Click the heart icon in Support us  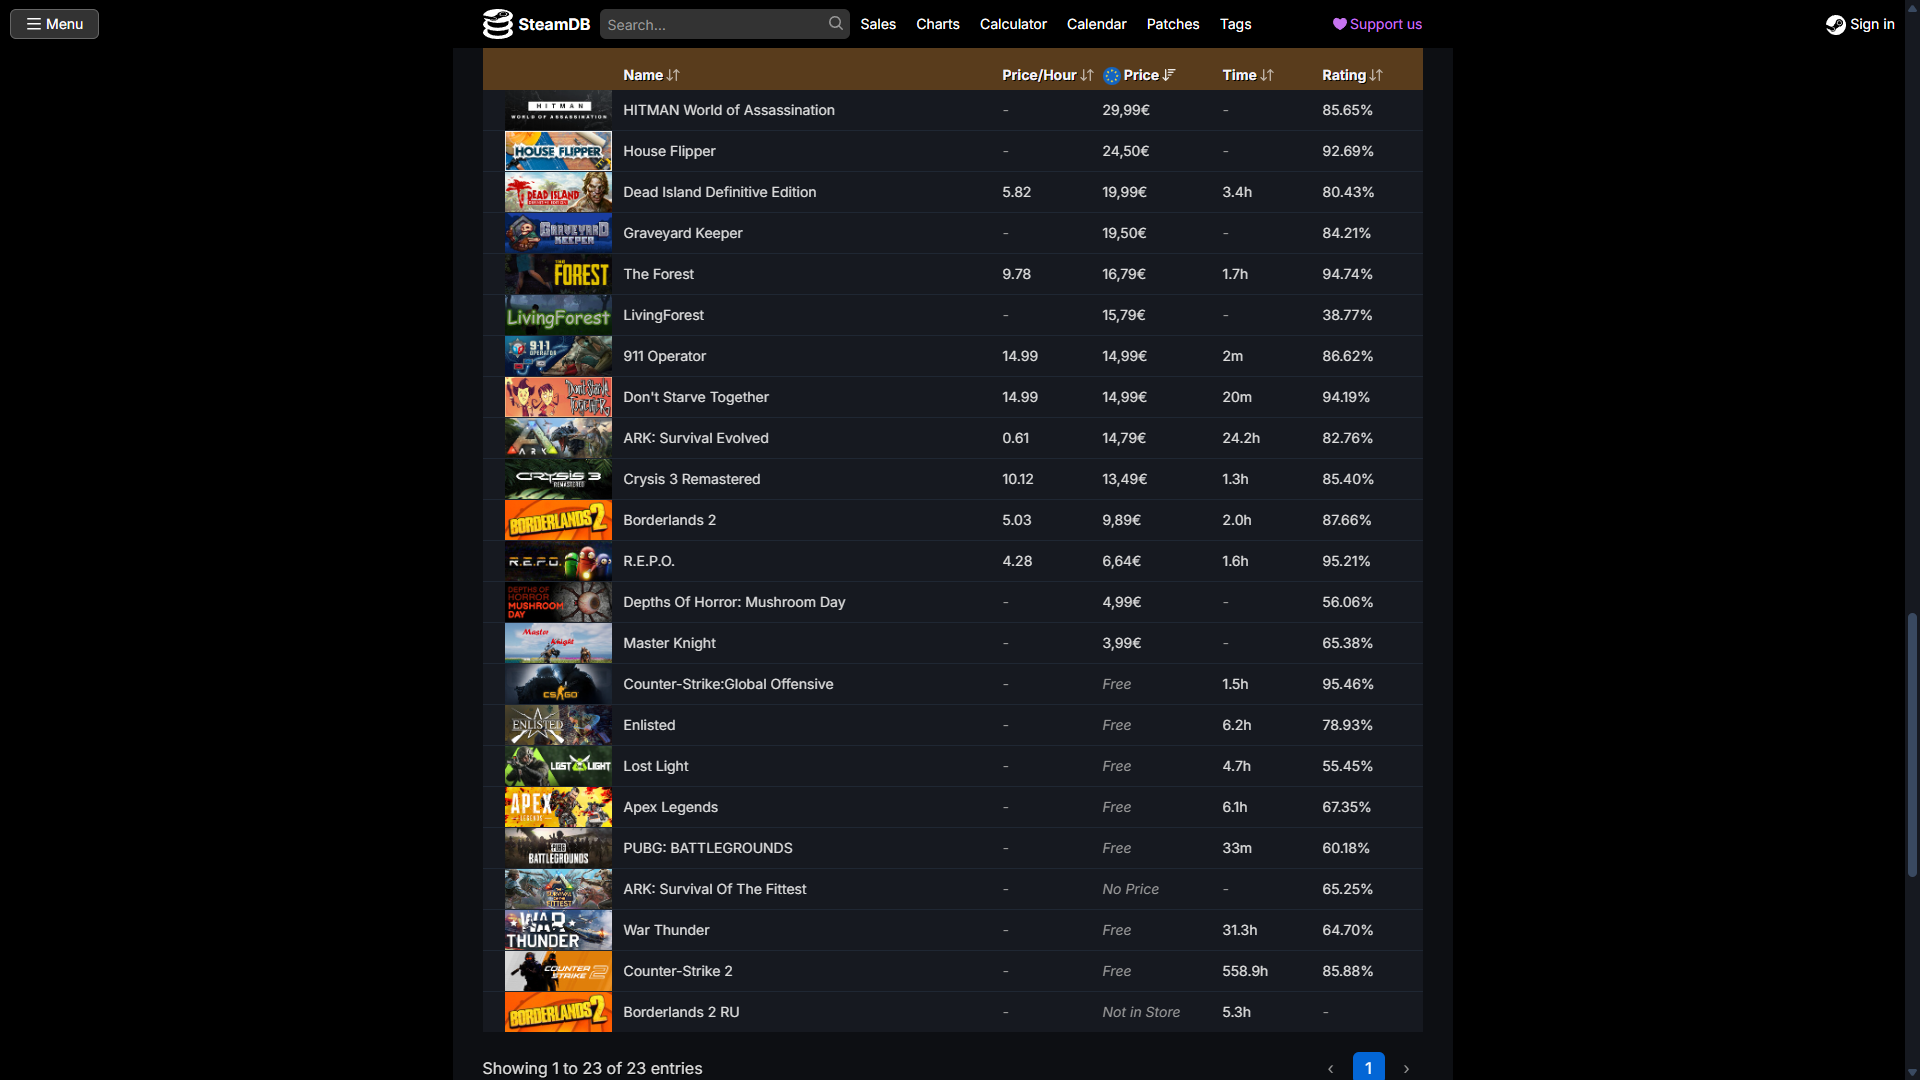point(1340,24)
